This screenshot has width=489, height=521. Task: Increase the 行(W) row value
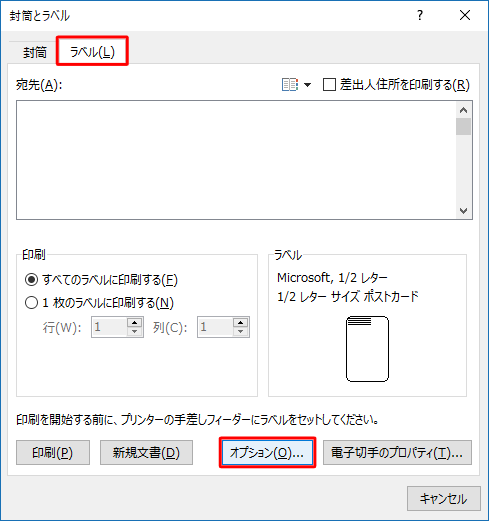[x=135, y=322]
